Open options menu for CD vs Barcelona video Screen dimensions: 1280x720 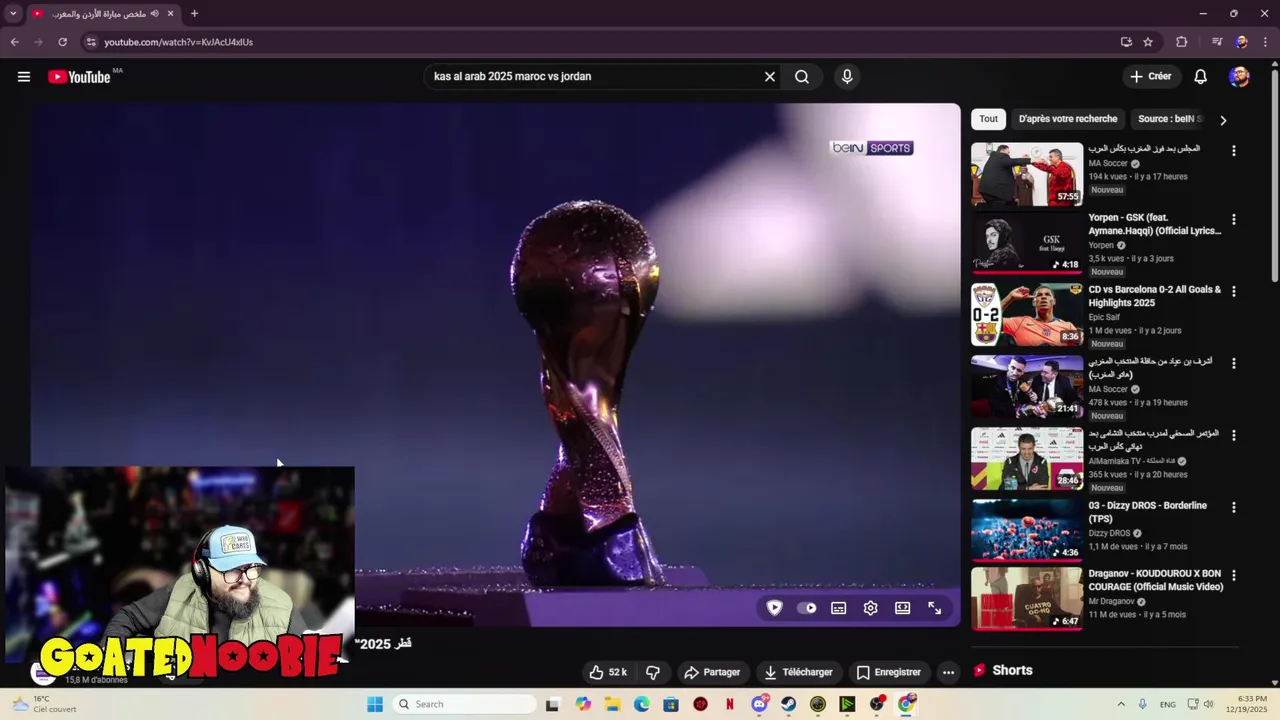1233,291
